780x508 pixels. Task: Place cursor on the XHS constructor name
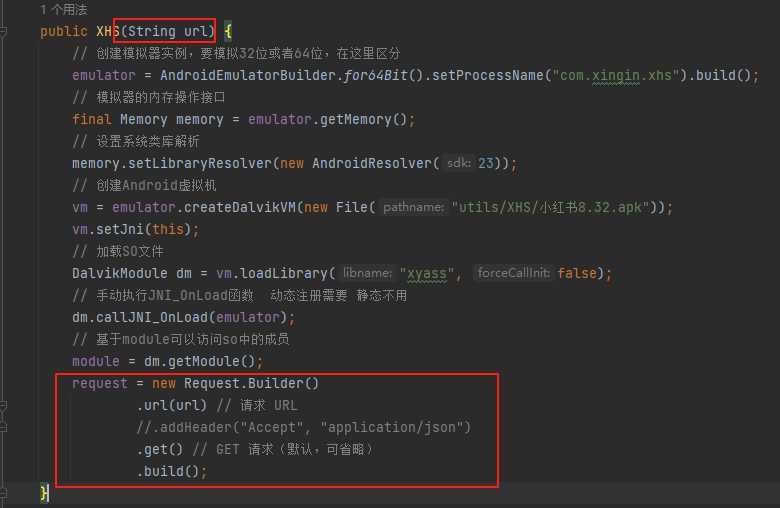click(108, 31)
